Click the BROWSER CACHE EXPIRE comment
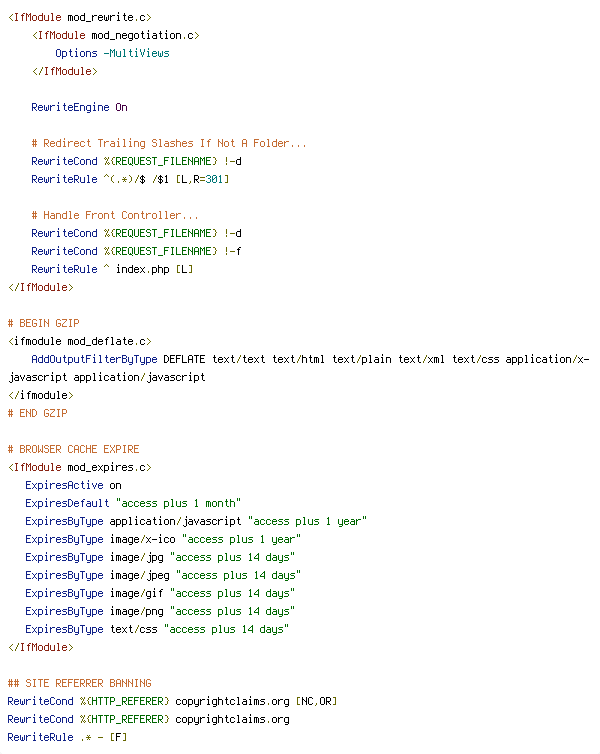600x754 pixels. tap(74, 449)
